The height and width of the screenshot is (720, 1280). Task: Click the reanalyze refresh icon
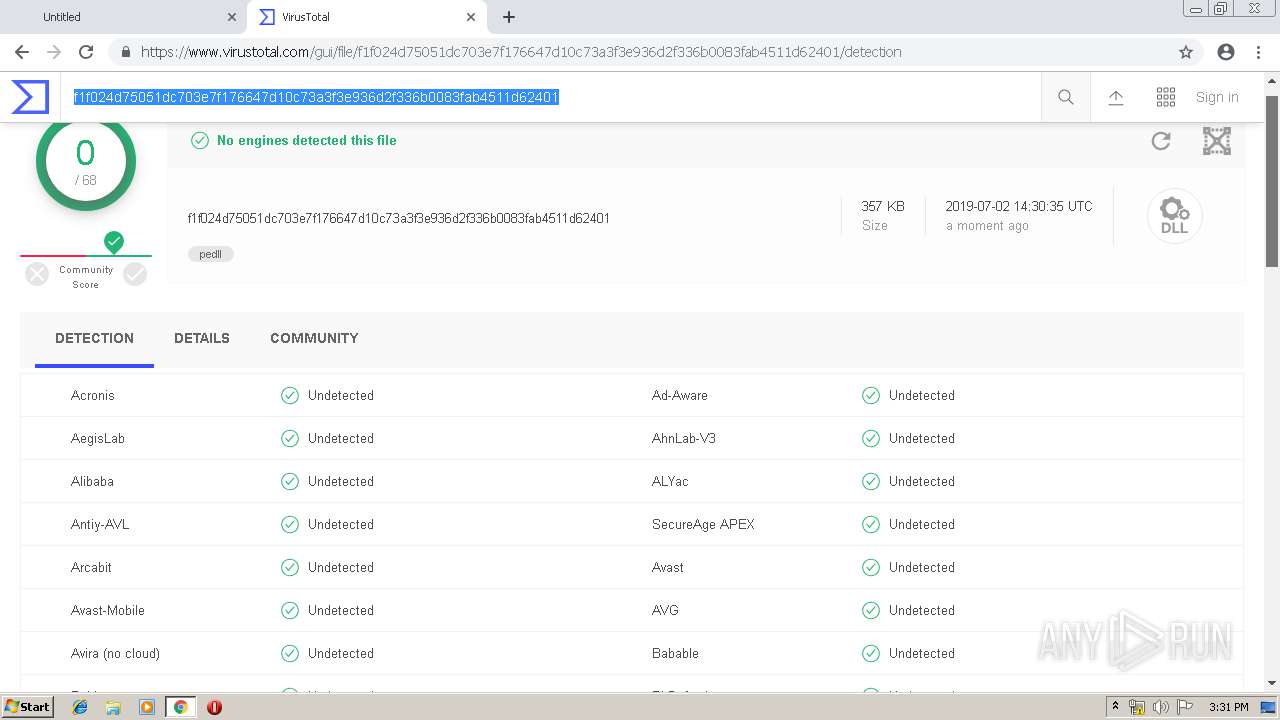pos(1161,141)
